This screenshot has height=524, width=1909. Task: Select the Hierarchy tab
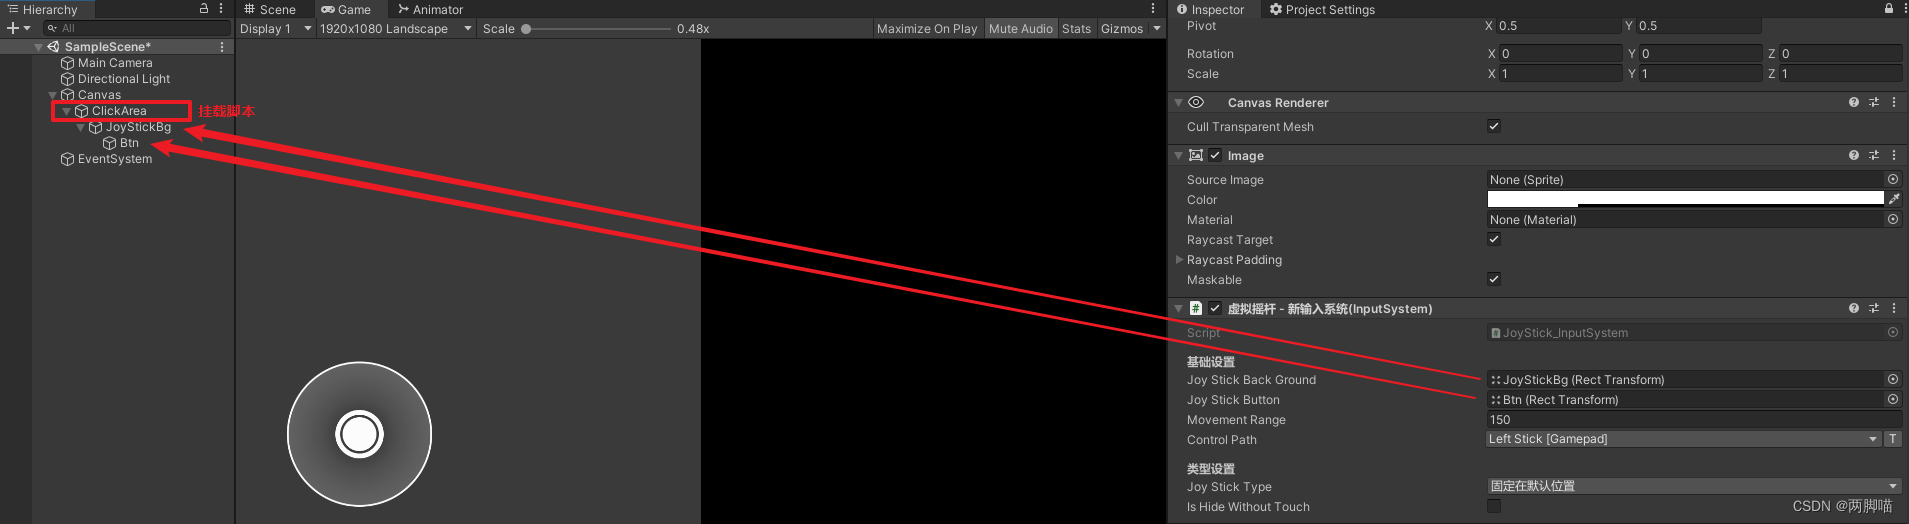tap(43, 9)
